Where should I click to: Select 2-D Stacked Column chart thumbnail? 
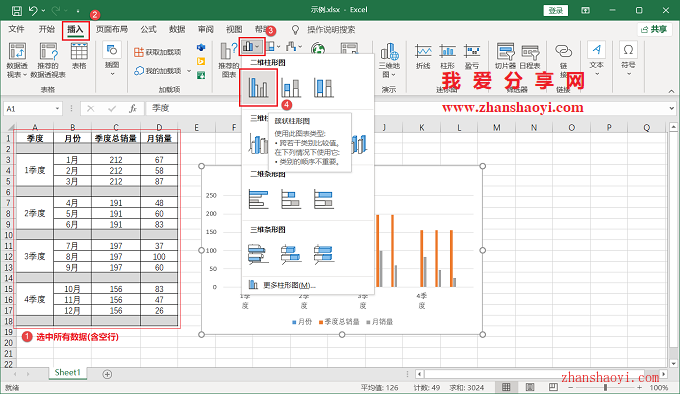pyautogui.click(x=291, y=88)
